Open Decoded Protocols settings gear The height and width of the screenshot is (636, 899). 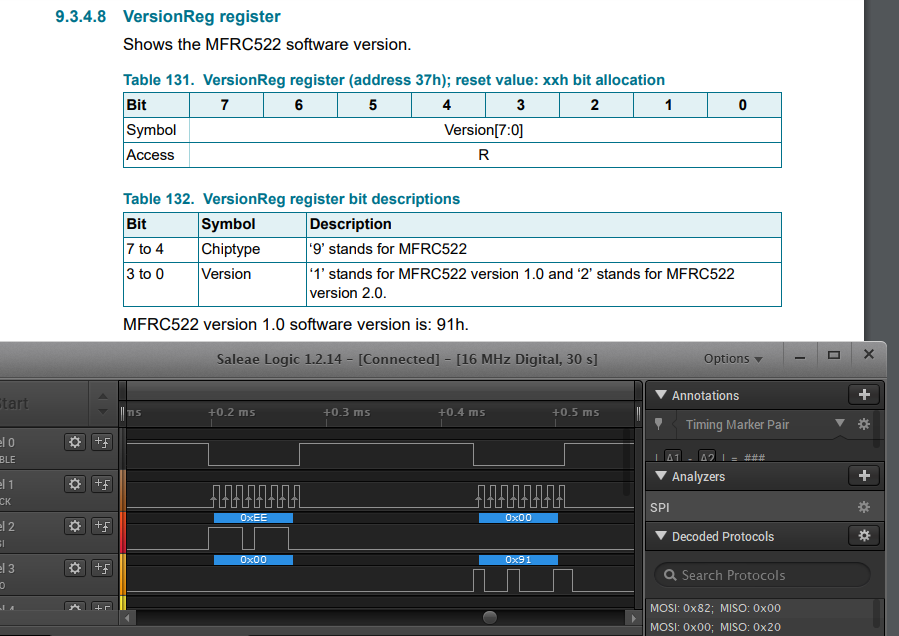(x=864, y=536)
